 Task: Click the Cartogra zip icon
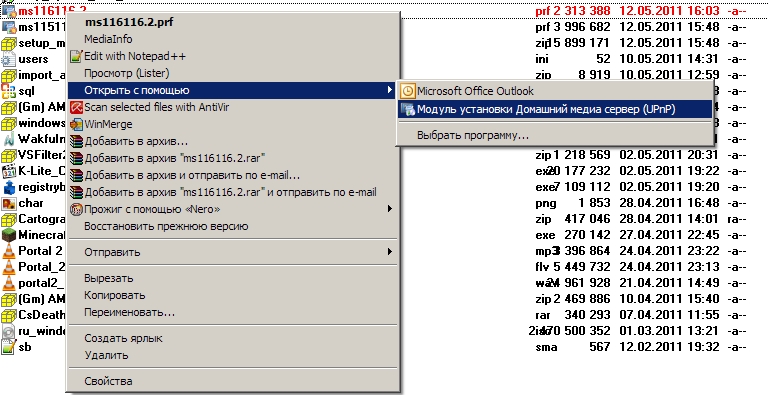click(8, 219)
